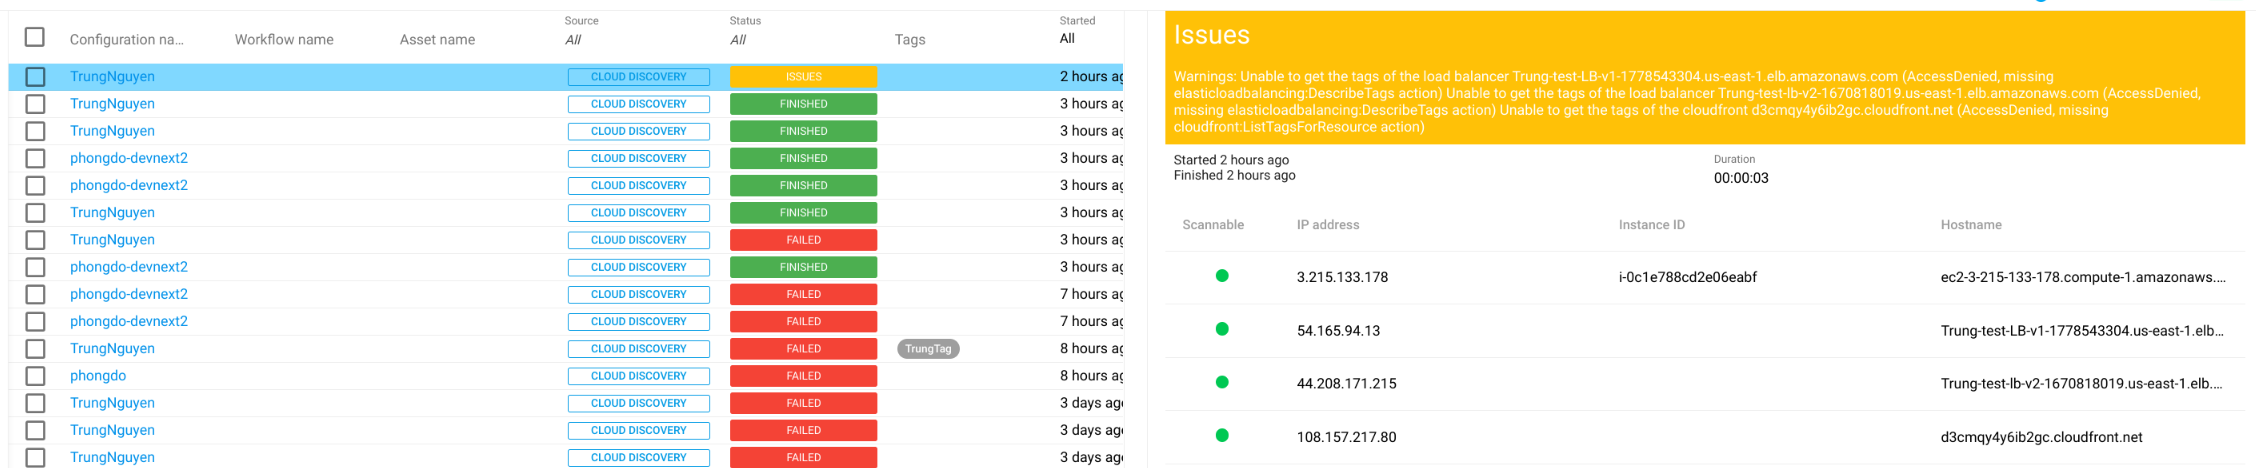Viewport: 2256px width, 468px height.
Task: Click the yellow ISSUES status badge
Action: tap(802, 77)
